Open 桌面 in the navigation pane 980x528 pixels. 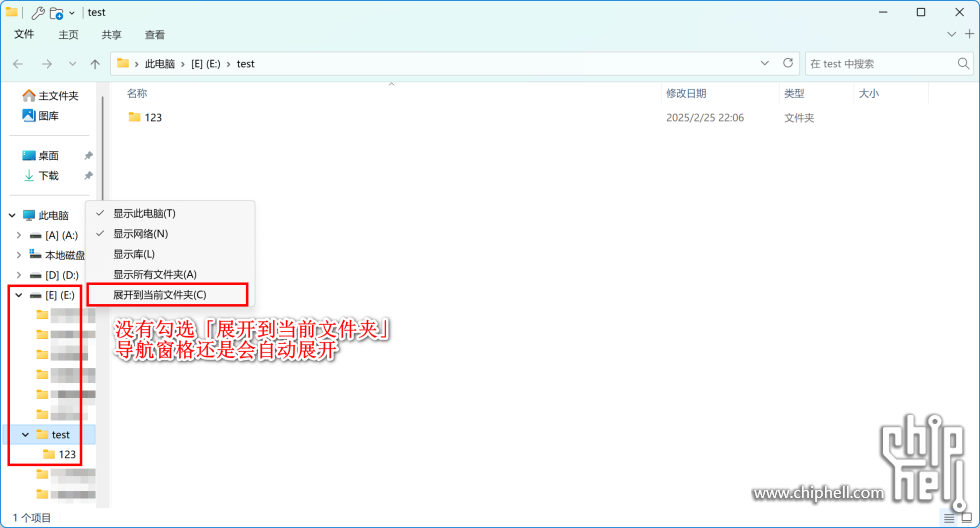[x=41, y=156]
